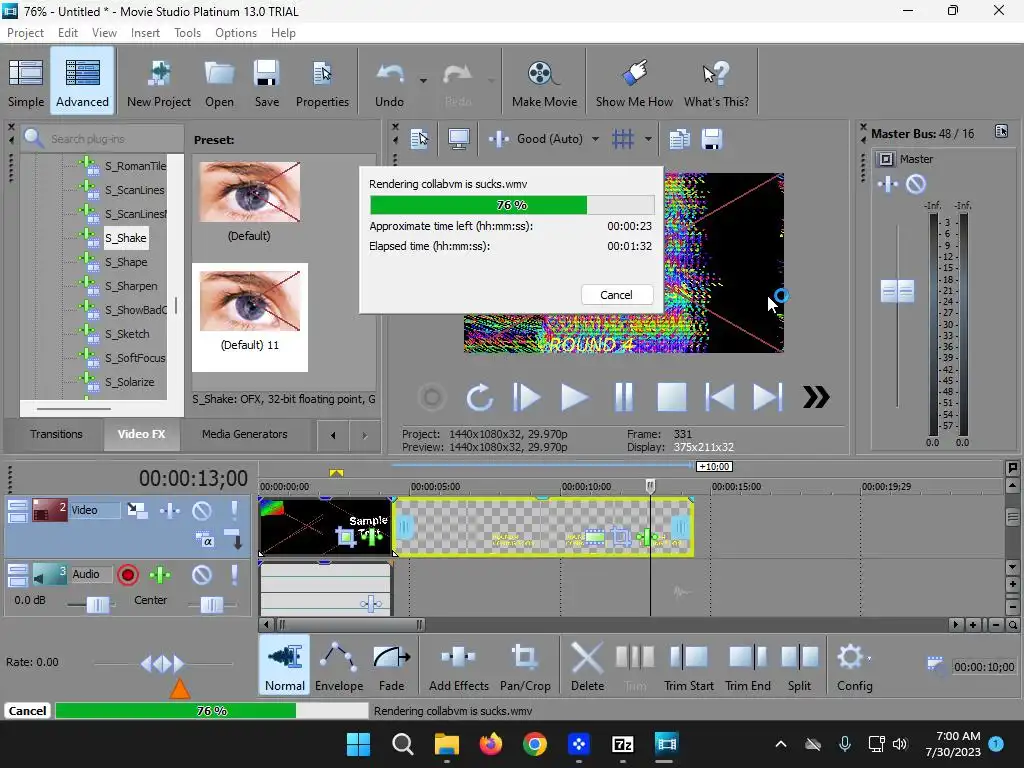This screenshot has width=1024, height=768.
Task: Trim Start of selected clip
Action: (x=688, y=666)
